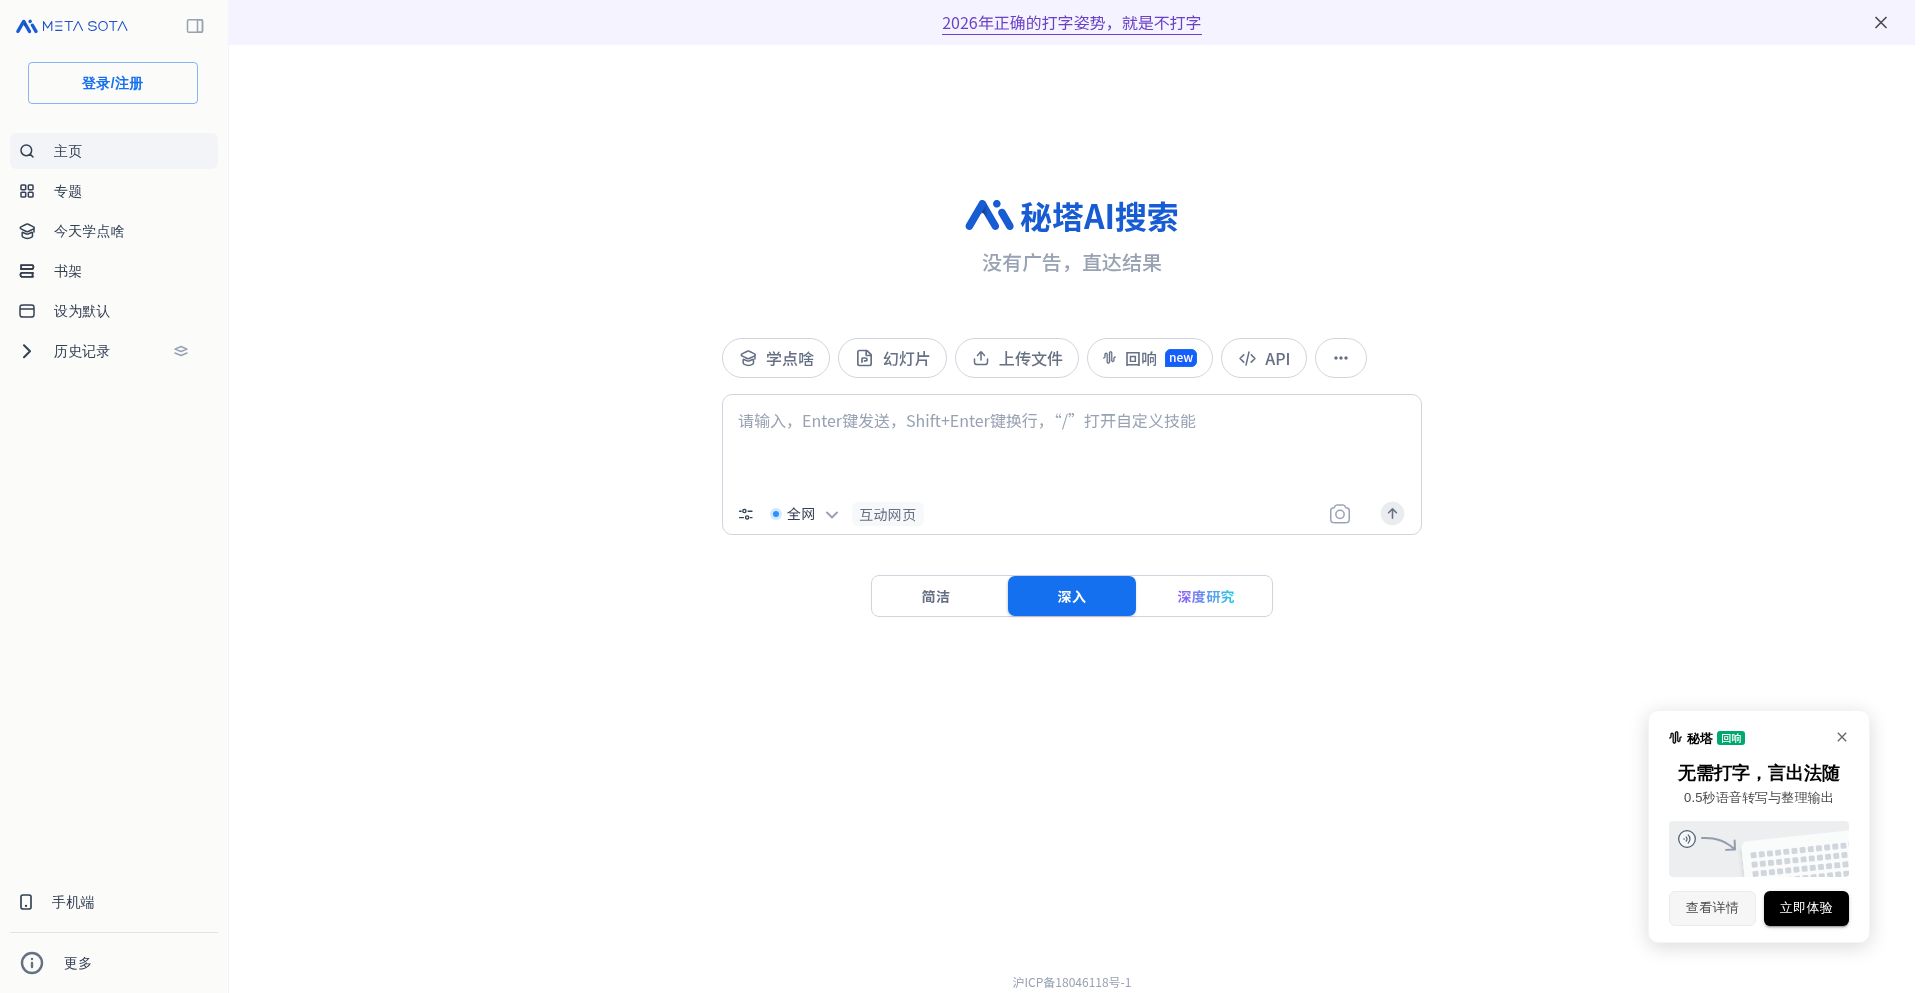1920x993 pixels.
Task: Select the 全网 search scope radio
Action: (x=776, y=514)
